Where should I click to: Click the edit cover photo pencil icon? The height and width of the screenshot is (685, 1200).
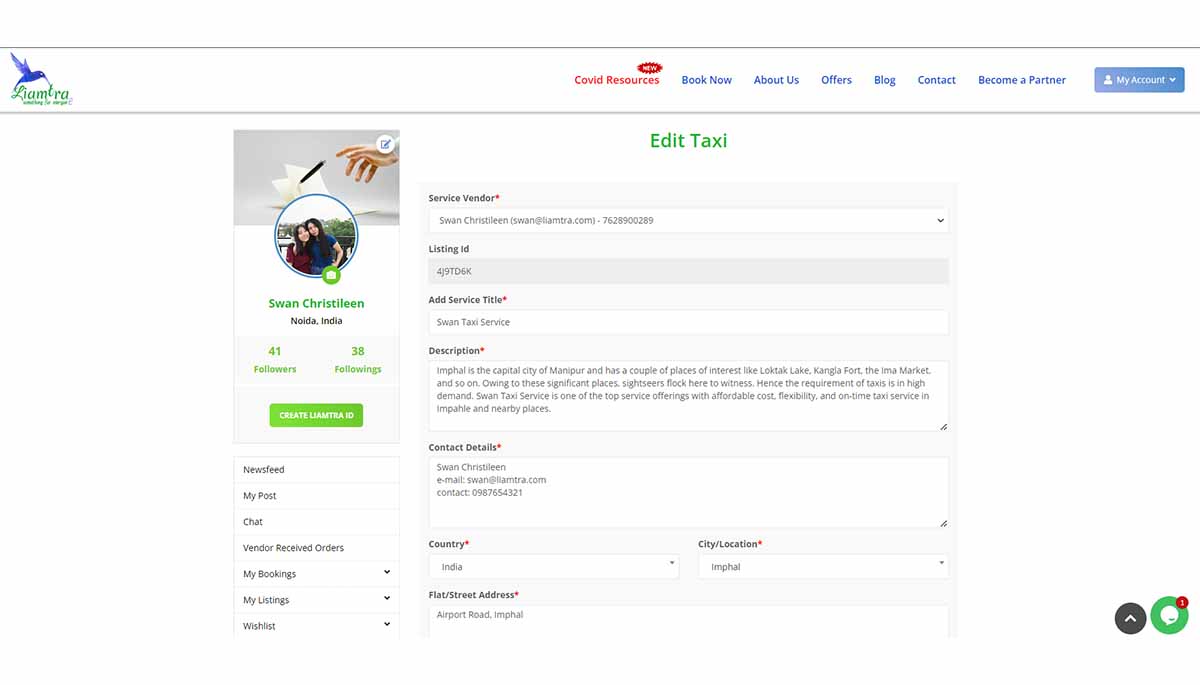pos(385,144)
